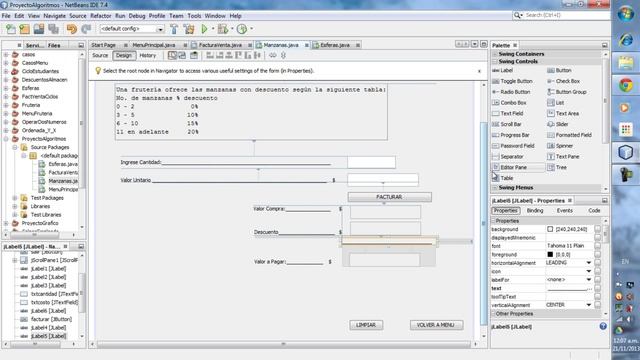Image resolution: width=640 pixels, height=360 pixels.
Task: Activate Connection Mode icon in design toolbar
Action: (x=182, y=56)
